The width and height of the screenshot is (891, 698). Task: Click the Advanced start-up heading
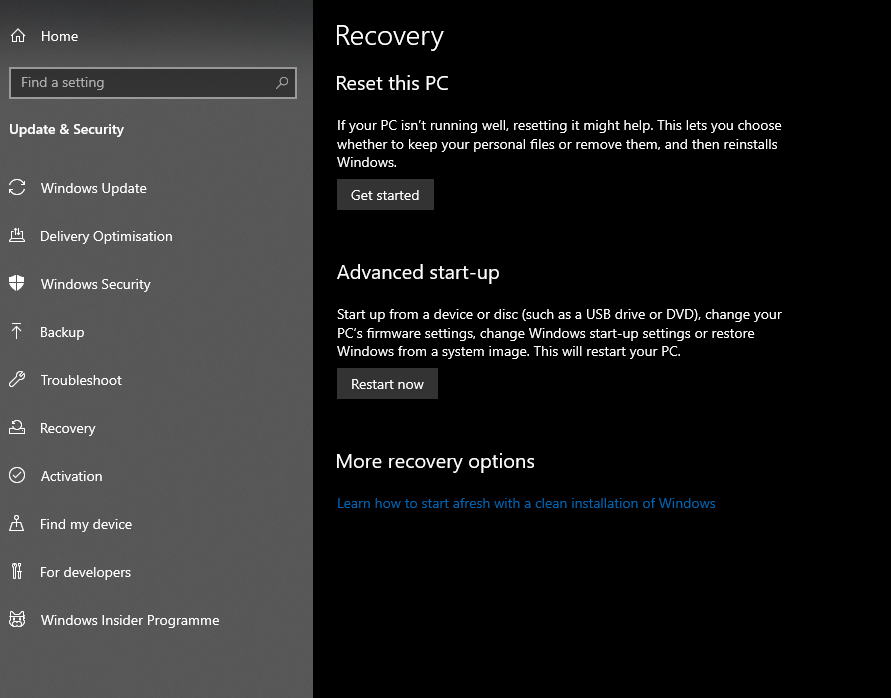[x=418, y=272]
